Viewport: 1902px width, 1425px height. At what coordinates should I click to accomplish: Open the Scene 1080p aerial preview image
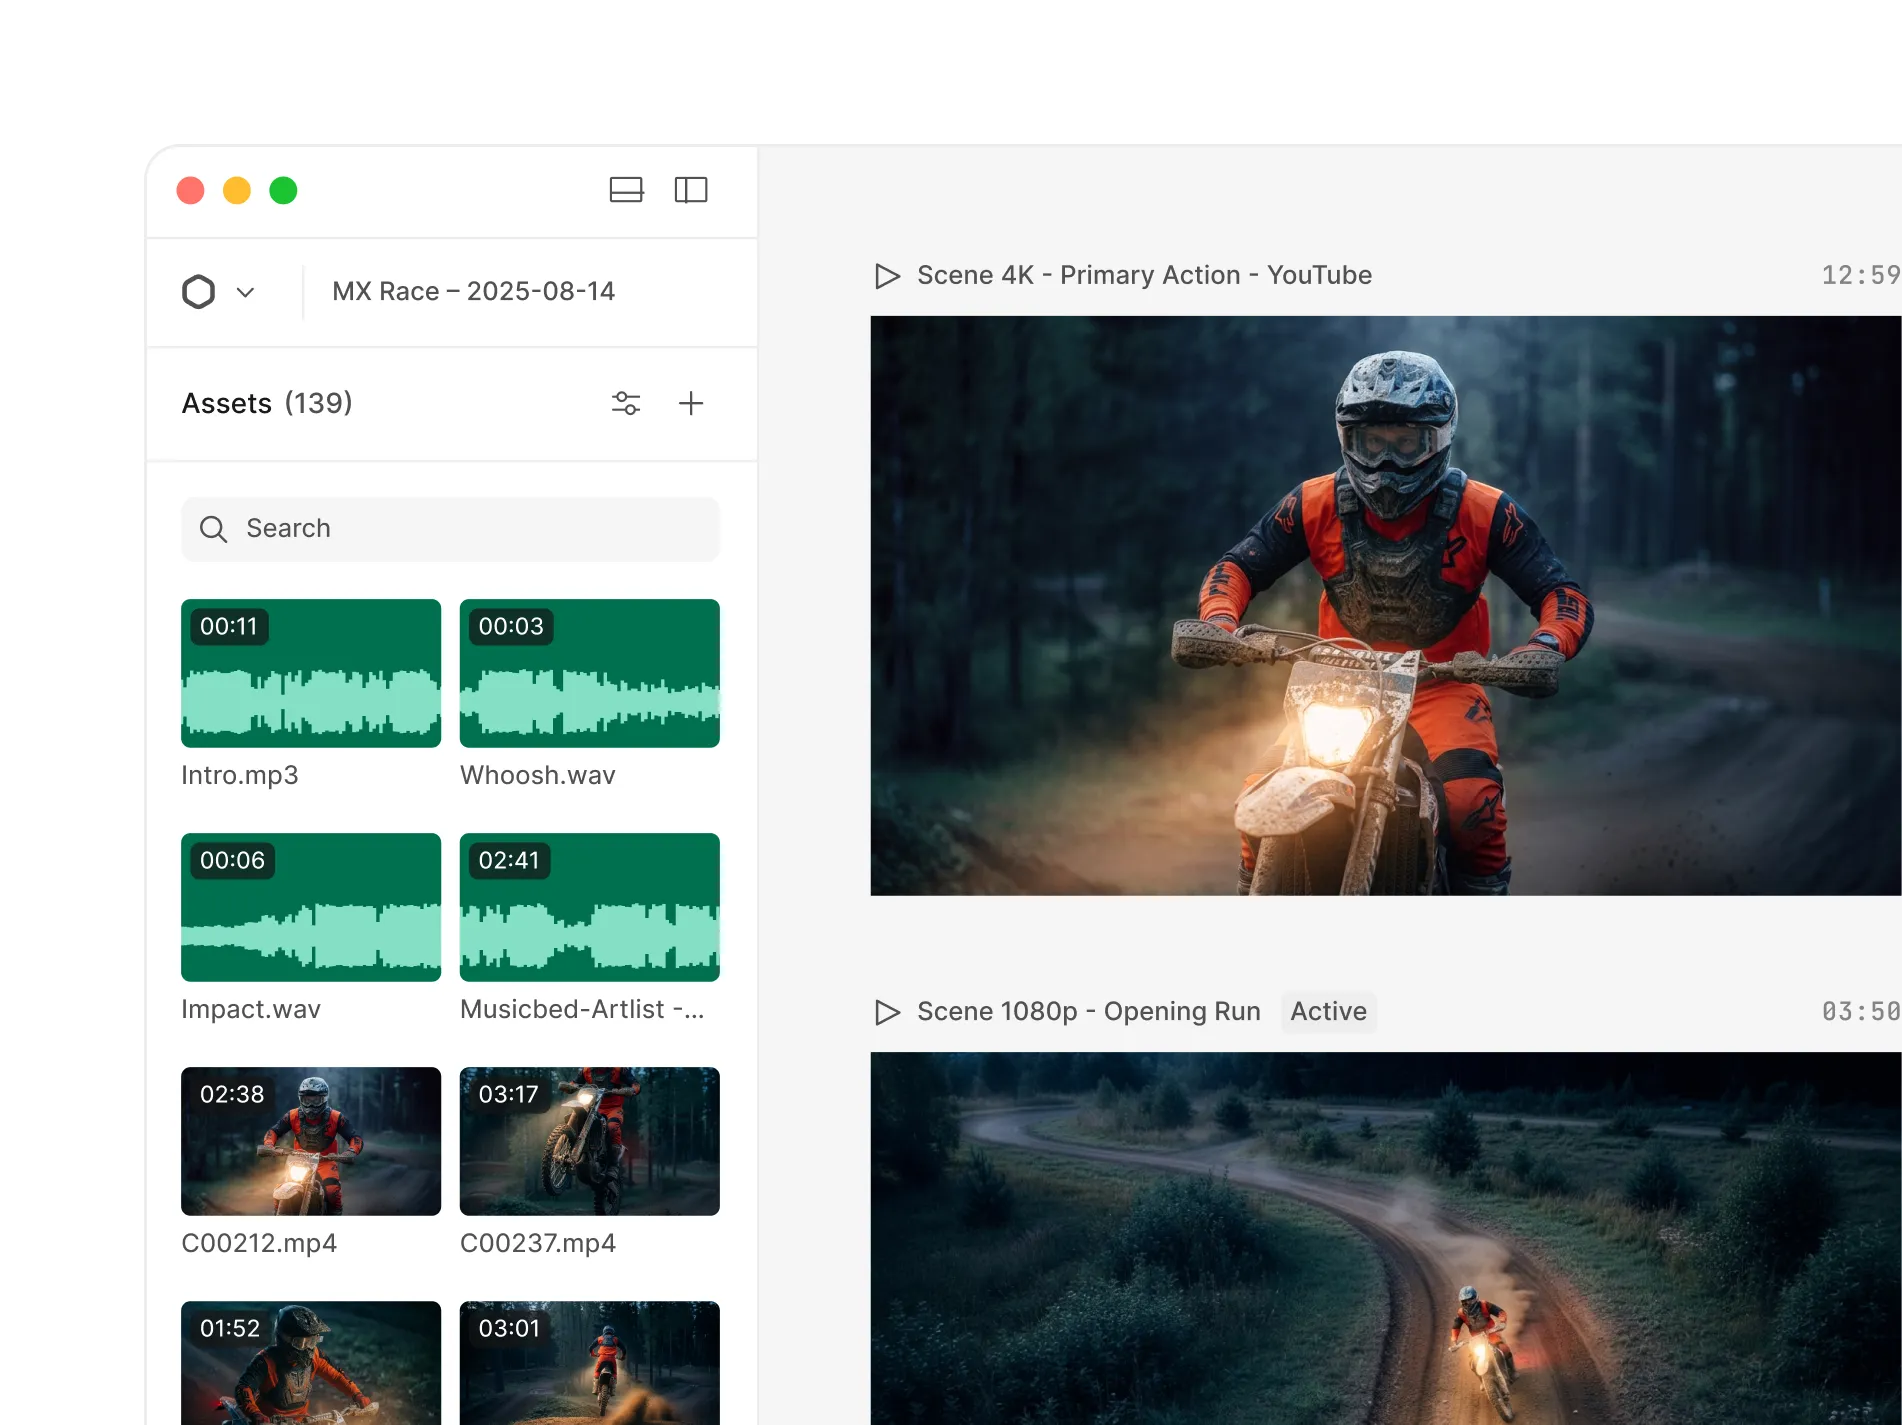[x=1386, y=1238]
